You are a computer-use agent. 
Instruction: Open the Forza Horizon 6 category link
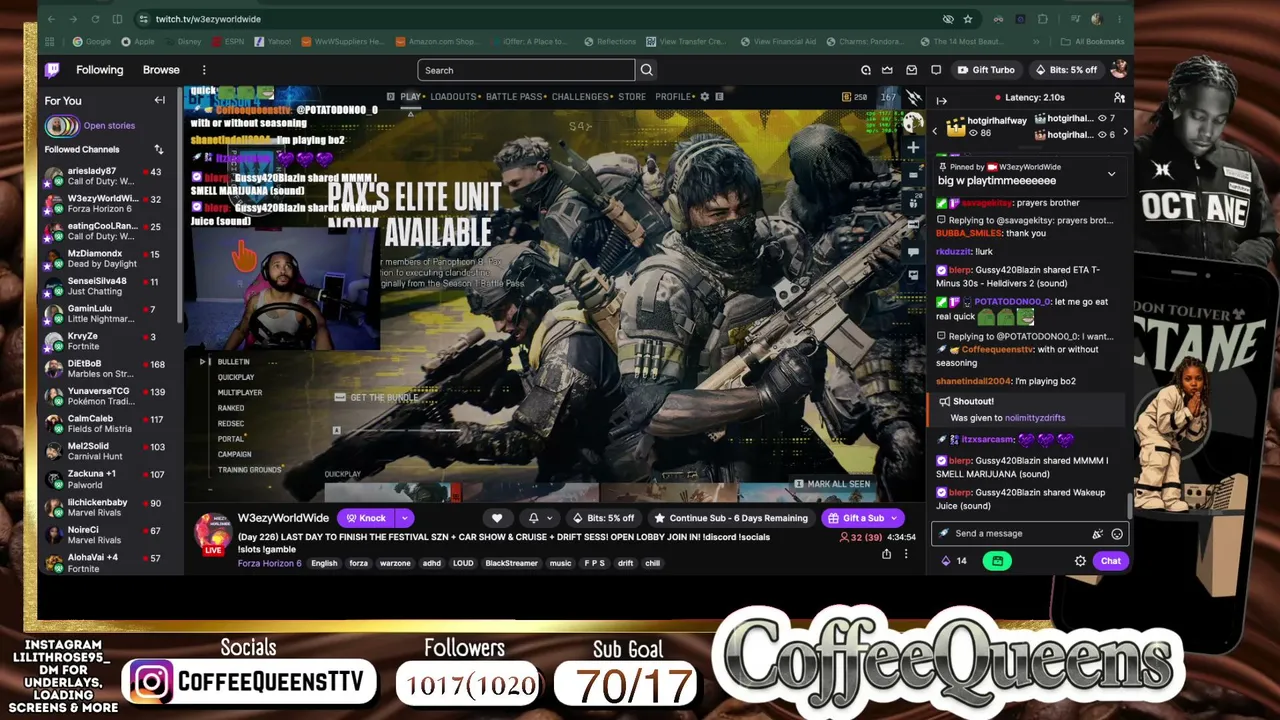click(x=269, y=563)
